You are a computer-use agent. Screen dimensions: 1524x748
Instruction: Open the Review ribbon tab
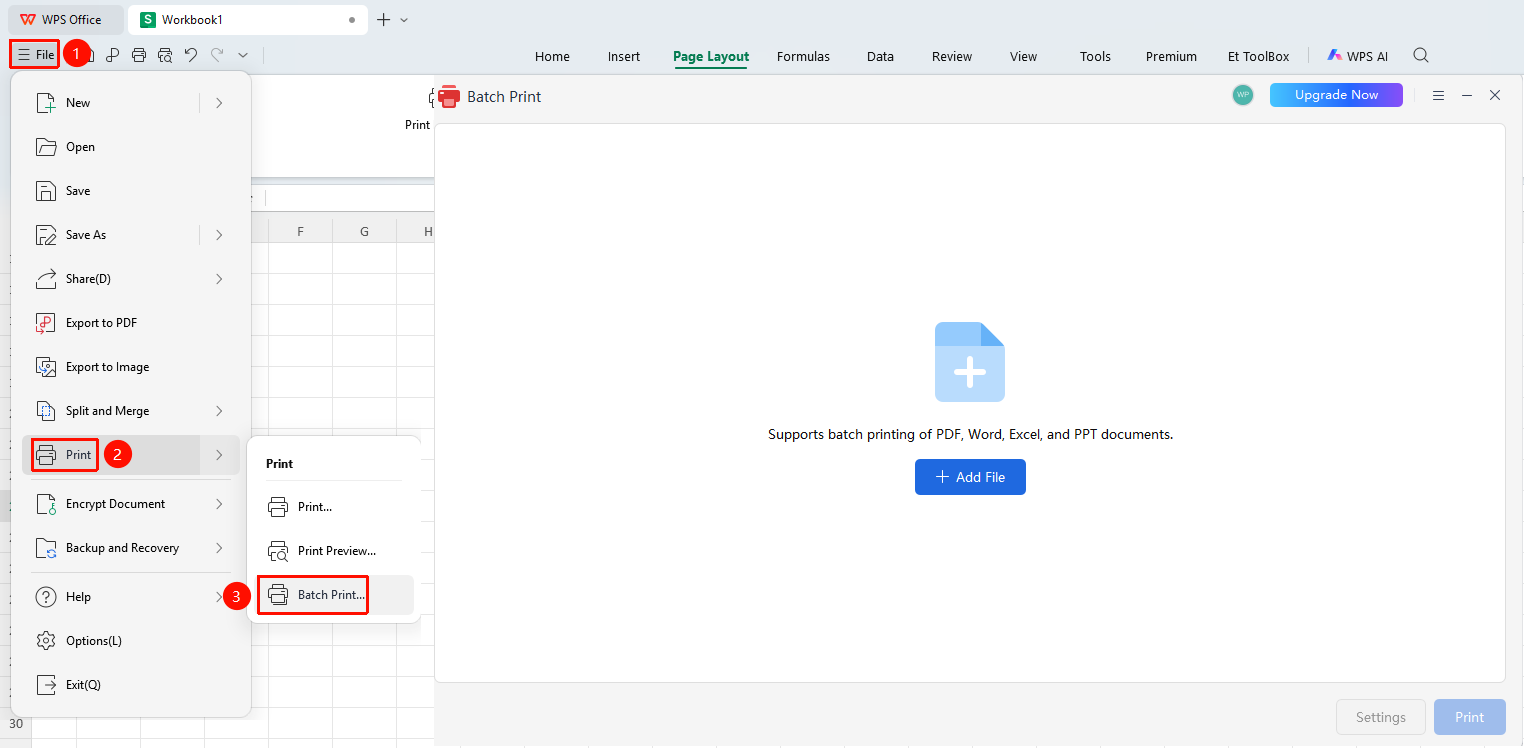click(952, 57)
